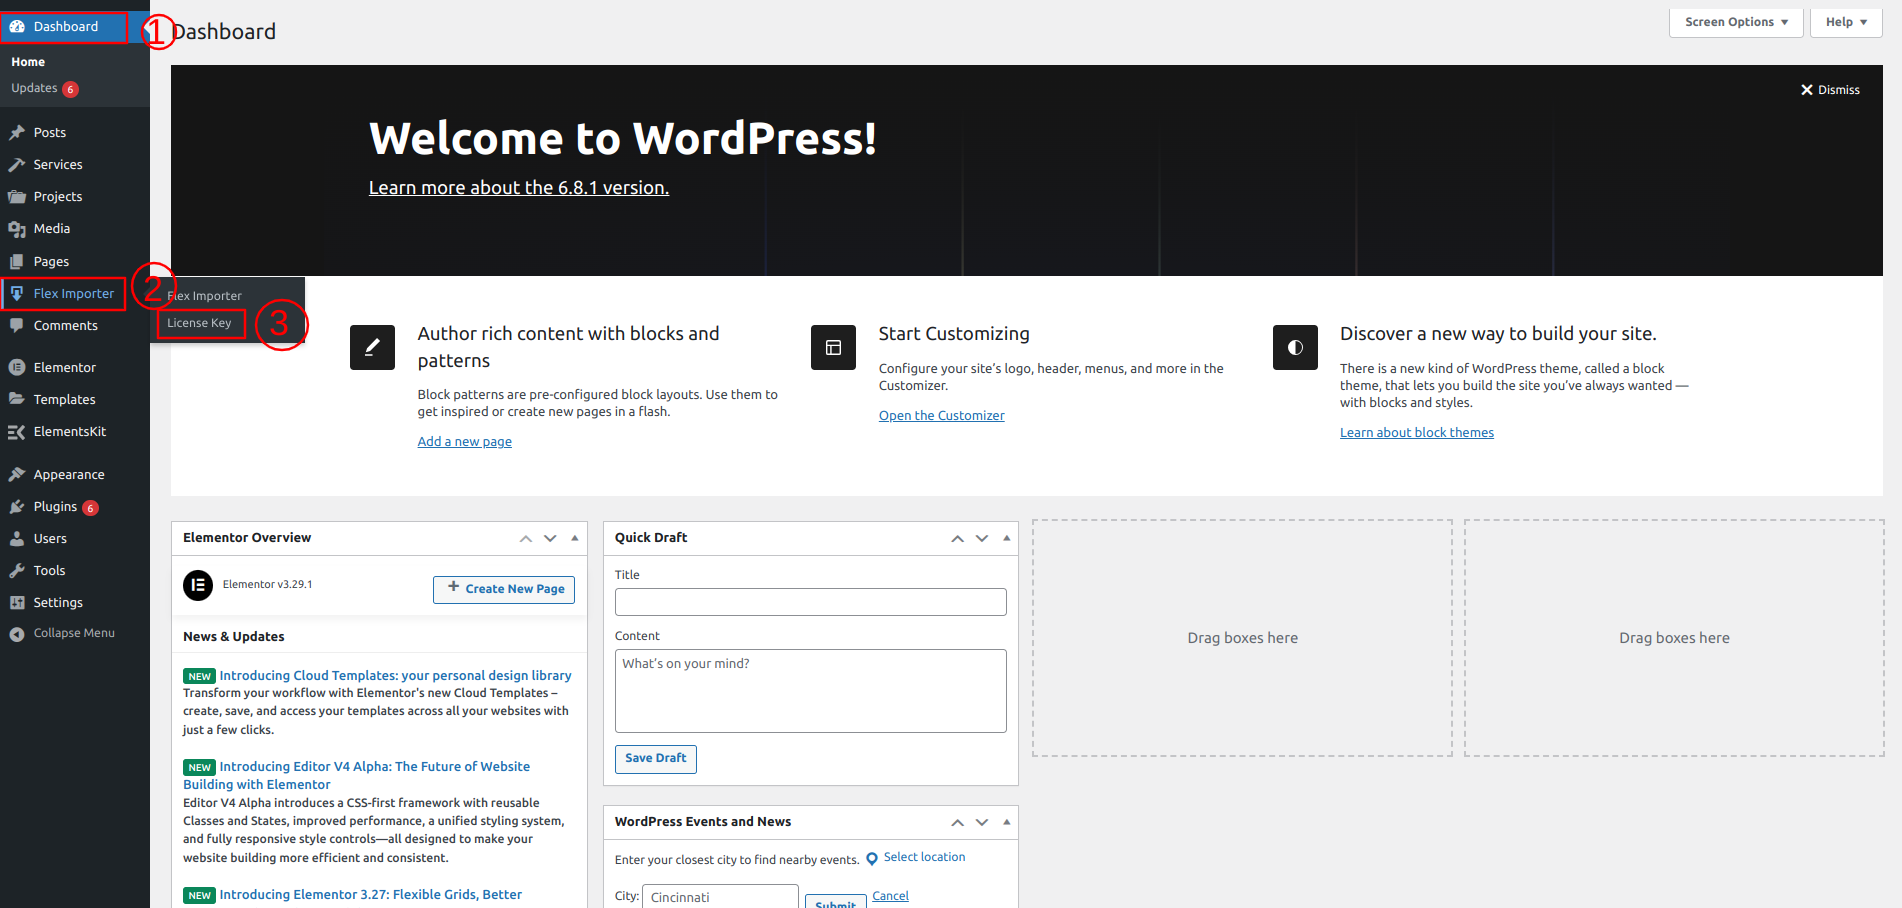This screenshot has width=1902, height=908.
Task: Select License Key from Flex Importer submenu
Action: point(199,323)
